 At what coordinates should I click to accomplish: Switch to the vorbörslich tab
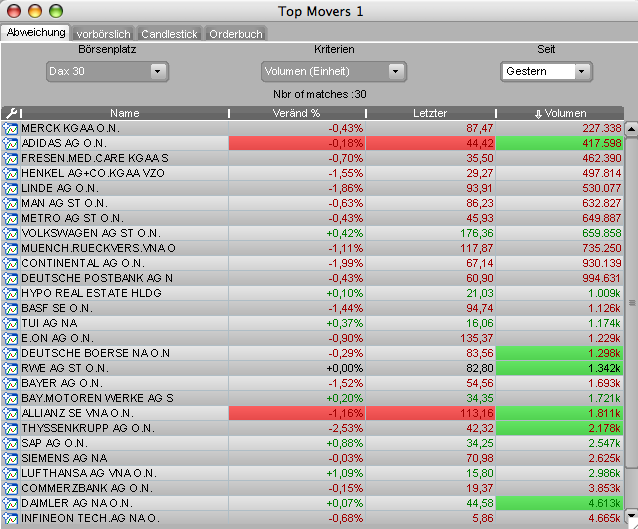(x=103, y=34)
